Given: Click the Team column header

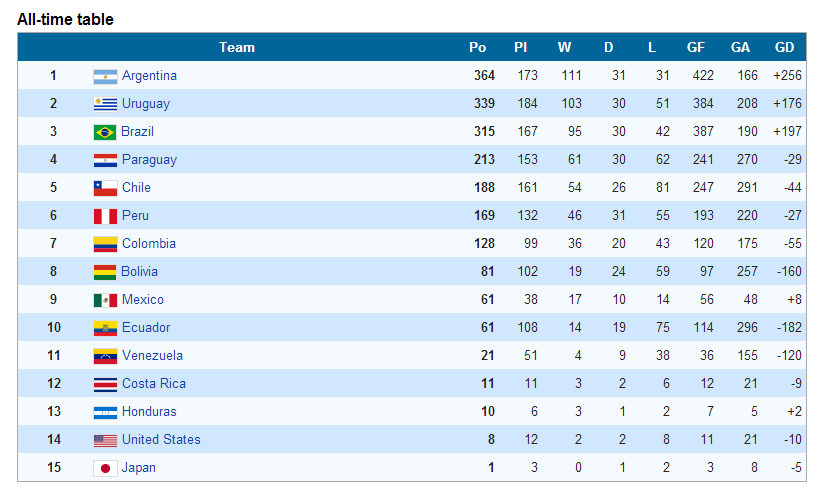Looking at the screenshot, I should 237,47.
